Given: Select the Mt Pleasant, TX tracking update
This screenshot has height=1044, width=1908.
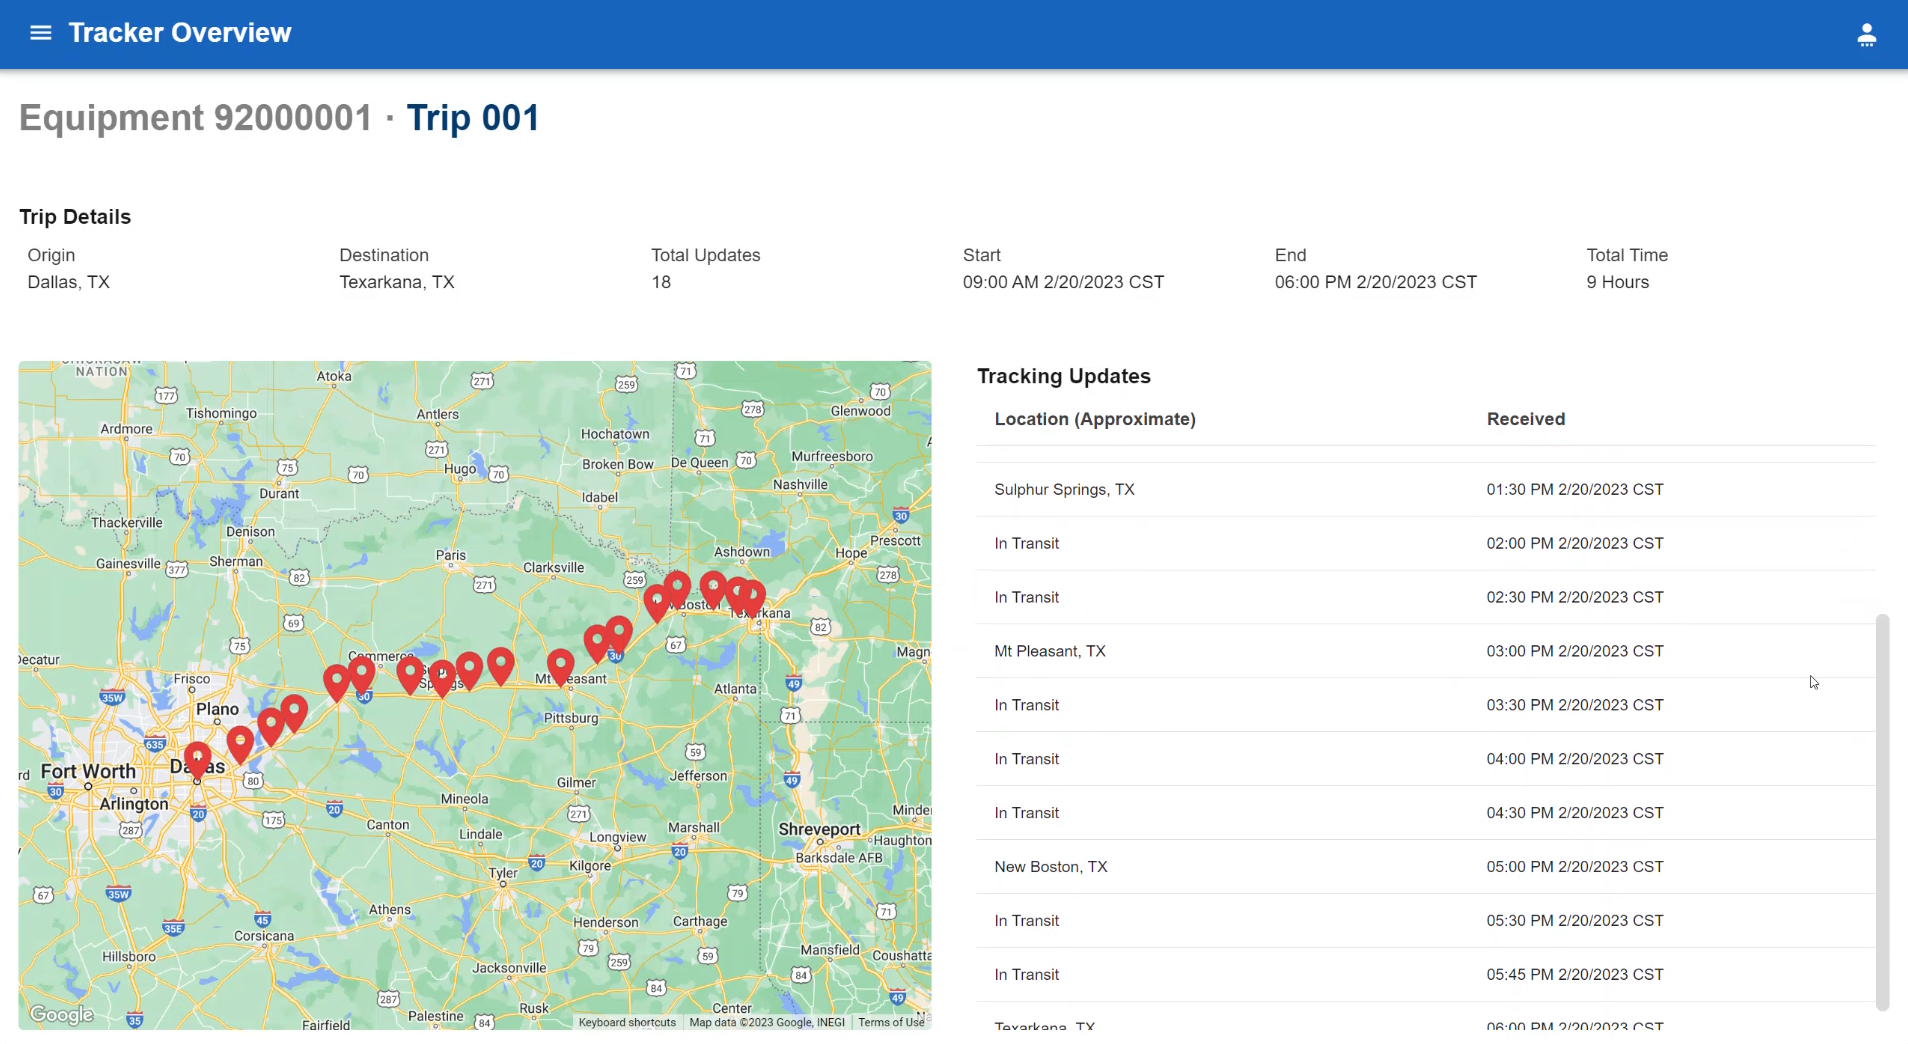Looking at the screenshot, I should pos(1049,651).
